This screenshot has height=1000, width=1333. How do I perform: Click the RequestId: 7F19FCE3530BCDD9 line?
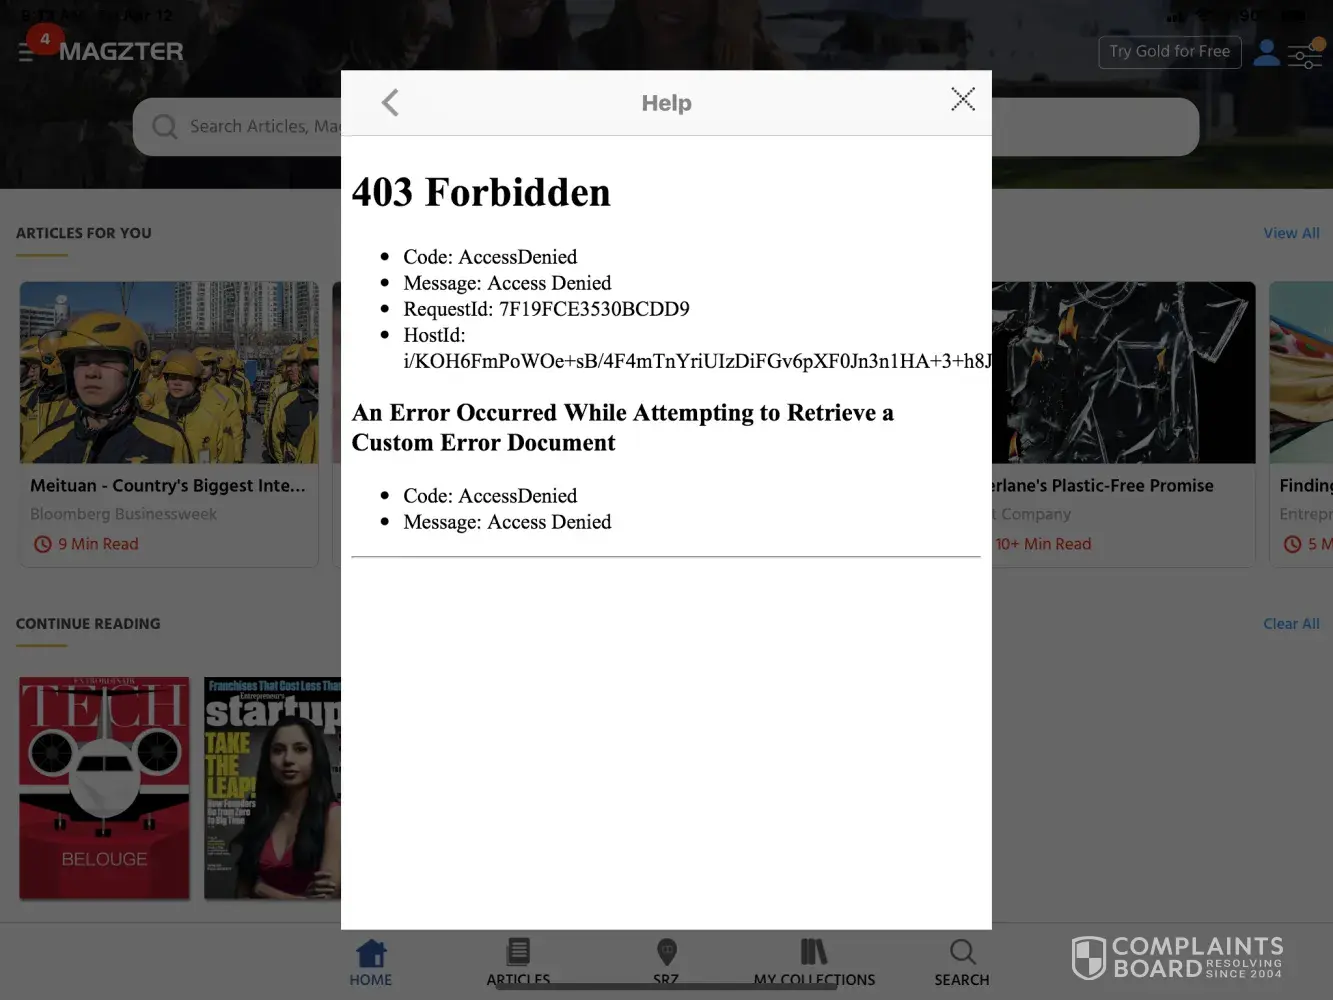tap(546, 309)
